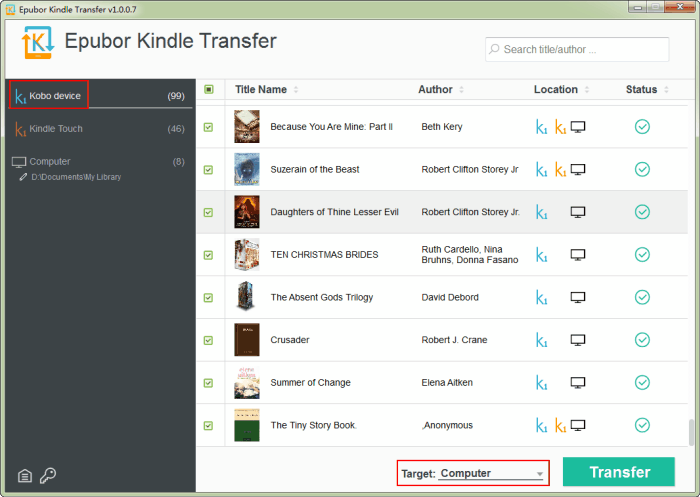Open the register key icon

click(48, 475)
